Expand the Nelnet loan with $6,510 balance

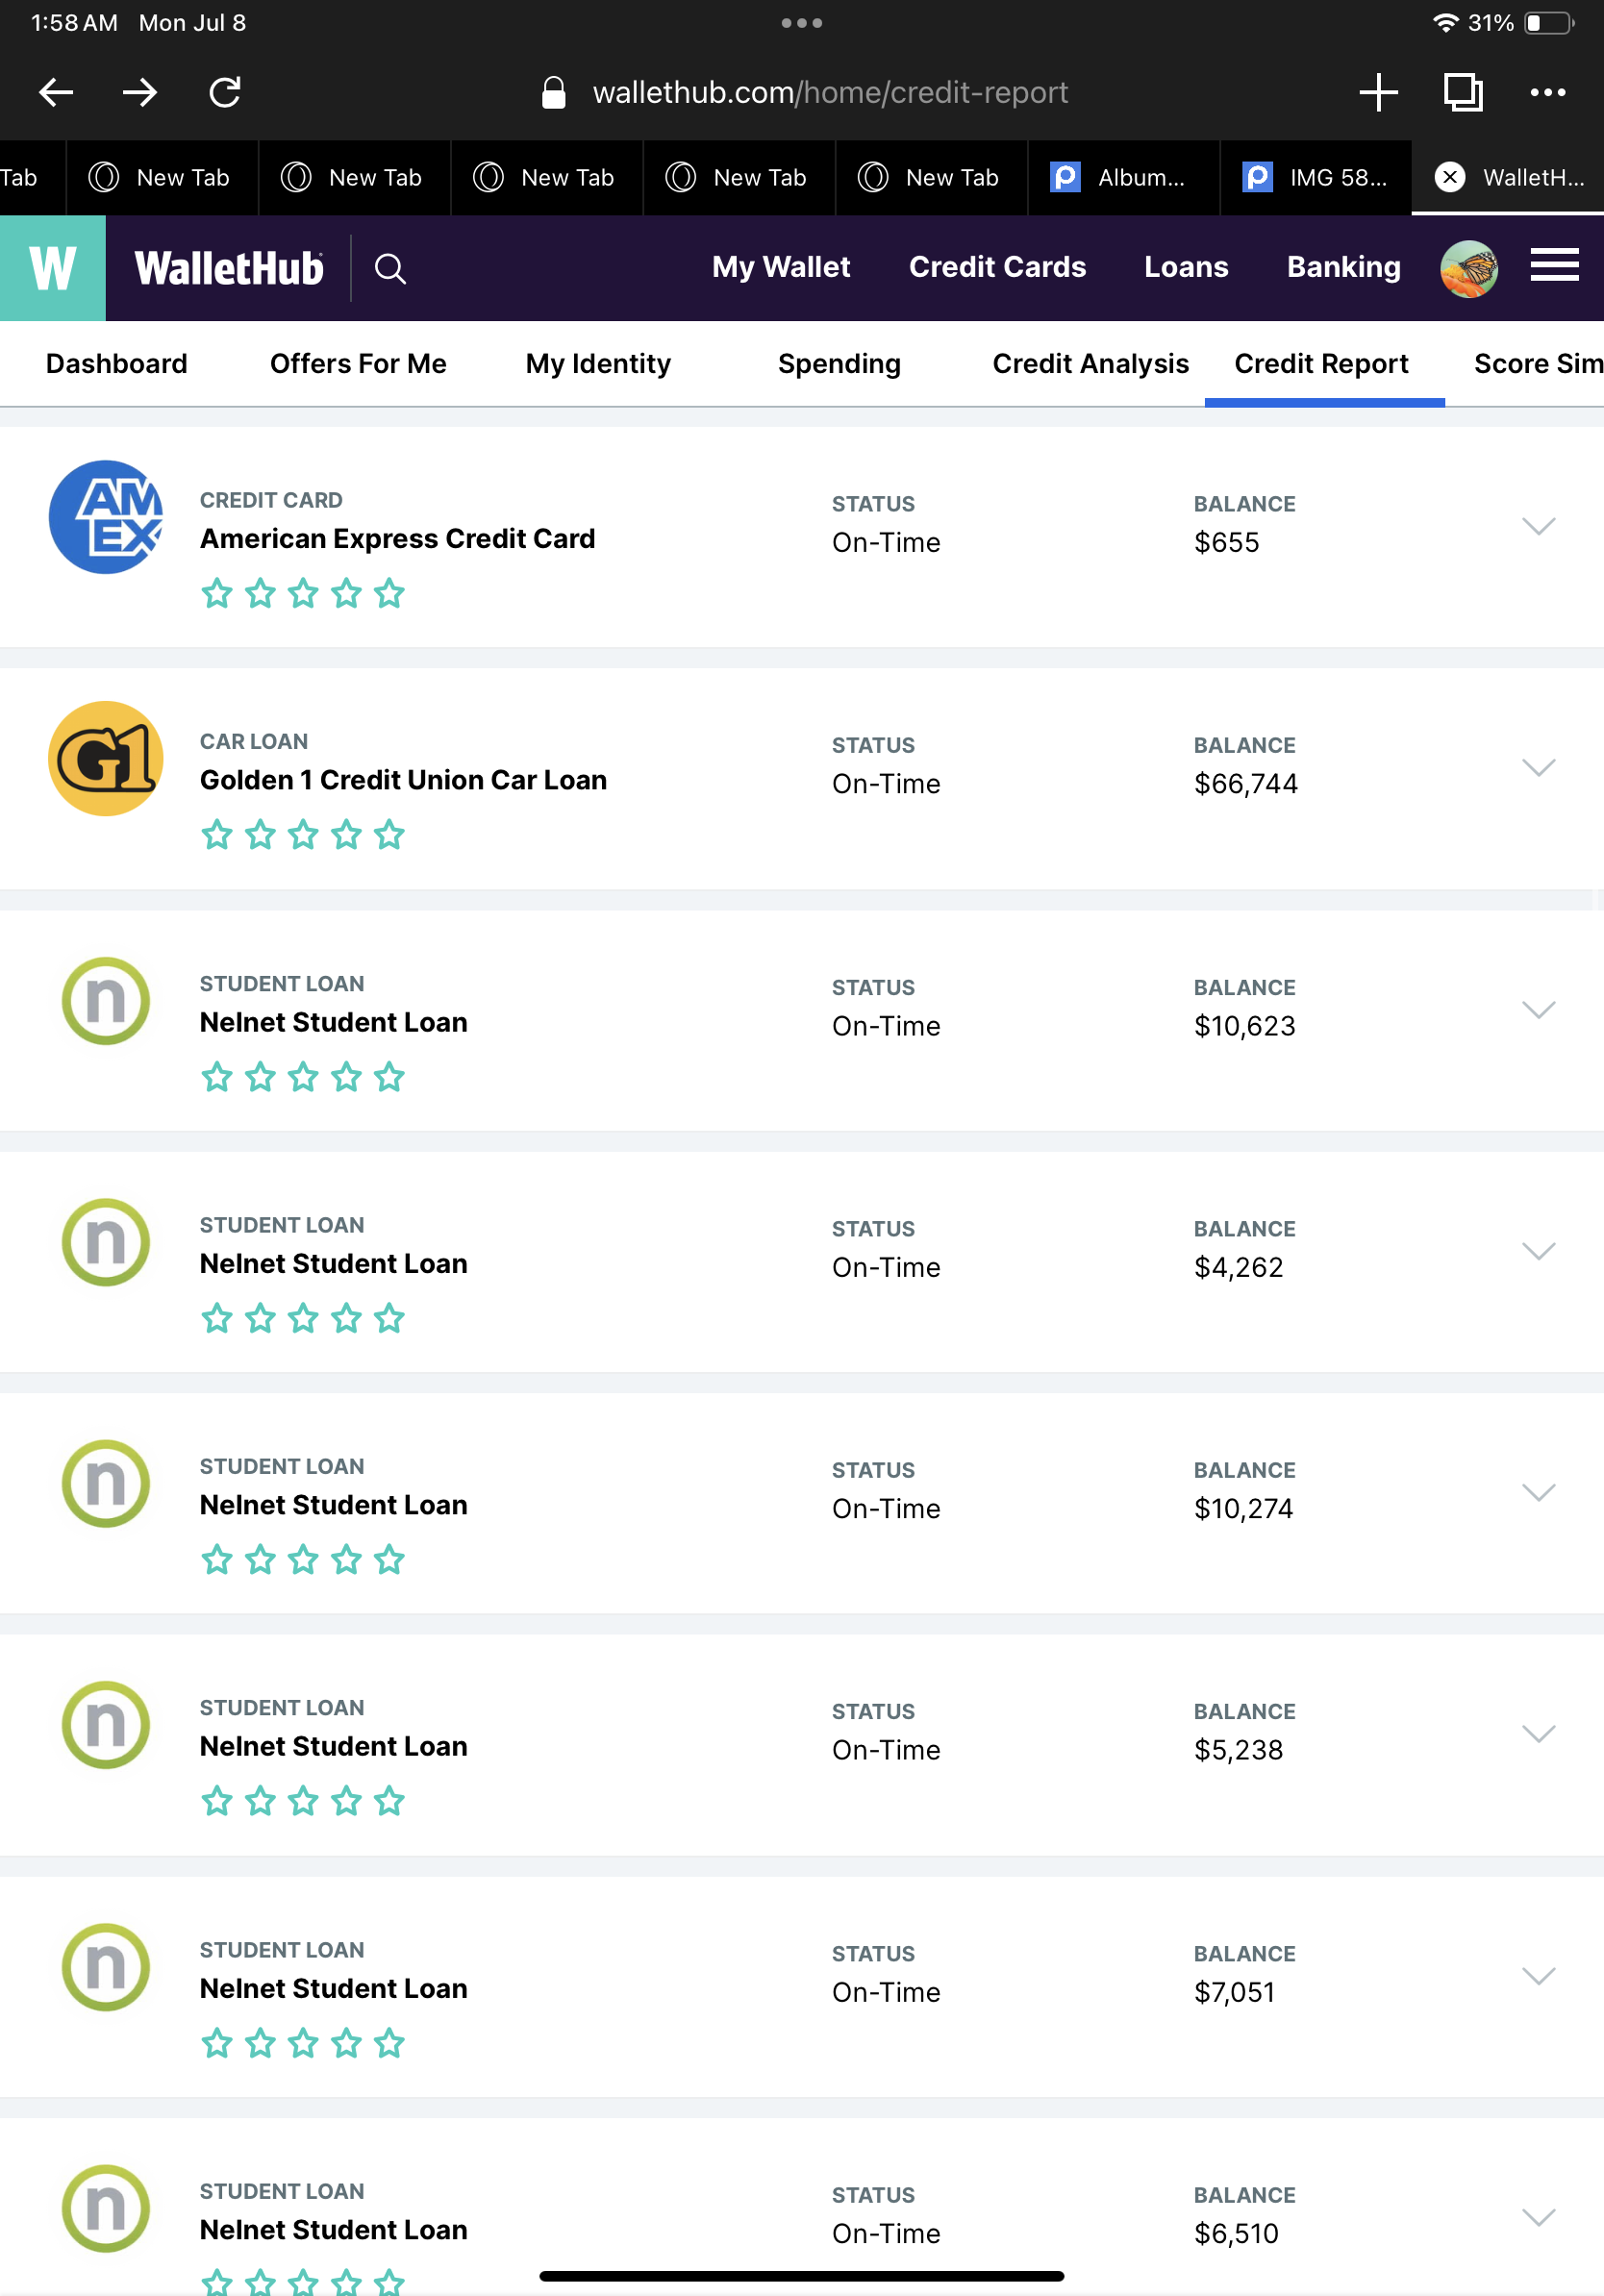click(x=1538, y=2217)
